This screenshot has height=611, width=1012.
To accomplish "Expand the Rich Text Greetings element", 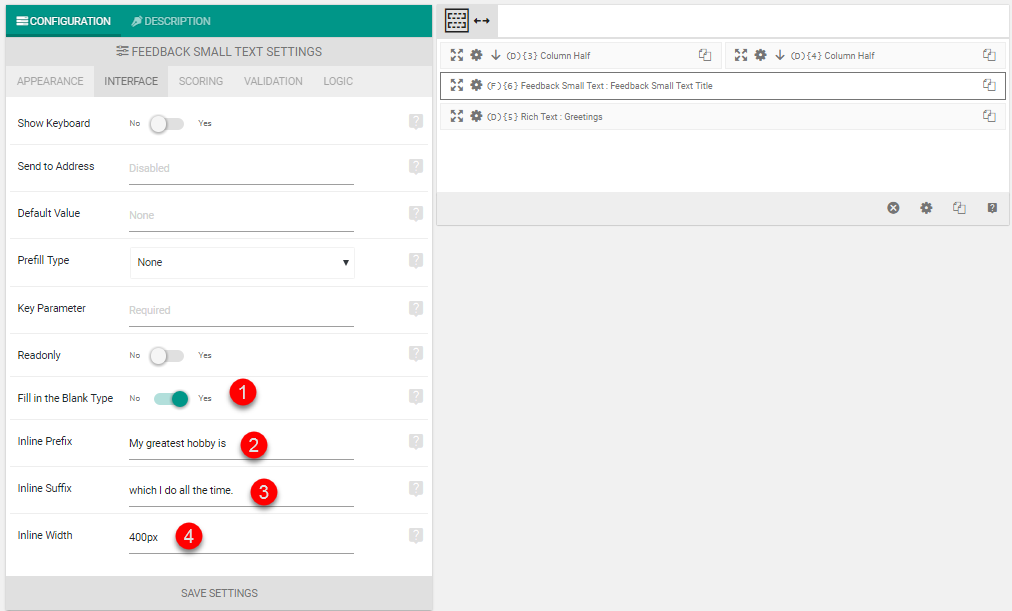I will (x=457, y=116).
